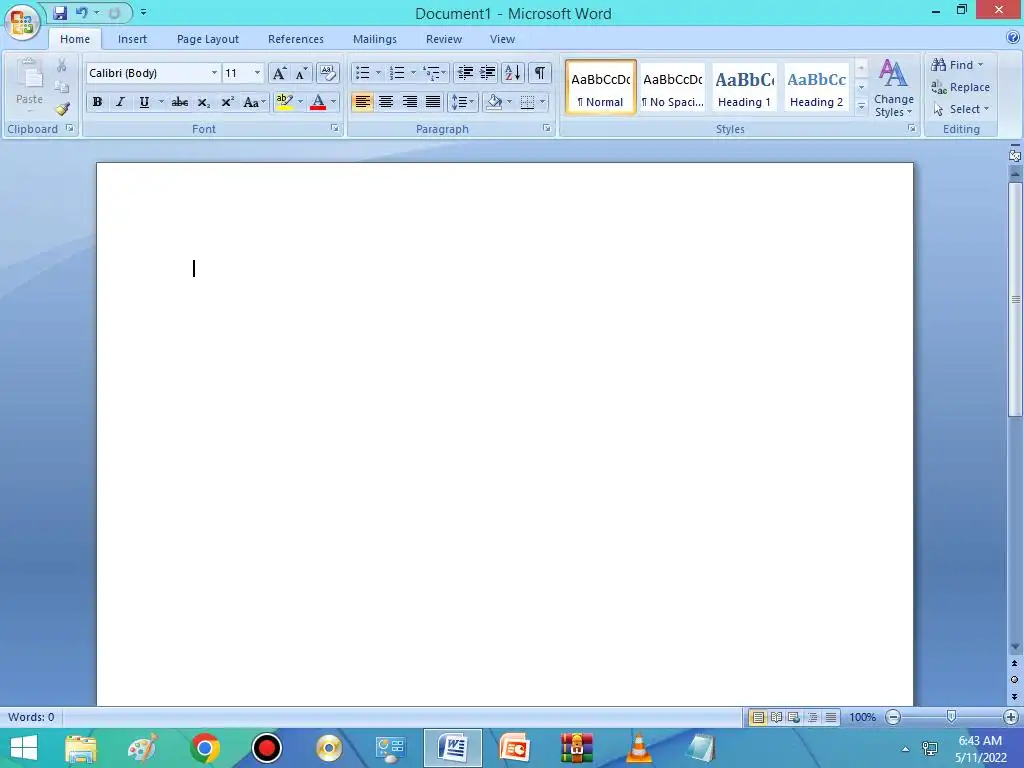
Task: Open the Select menu
Action: [x=961, y=109]
